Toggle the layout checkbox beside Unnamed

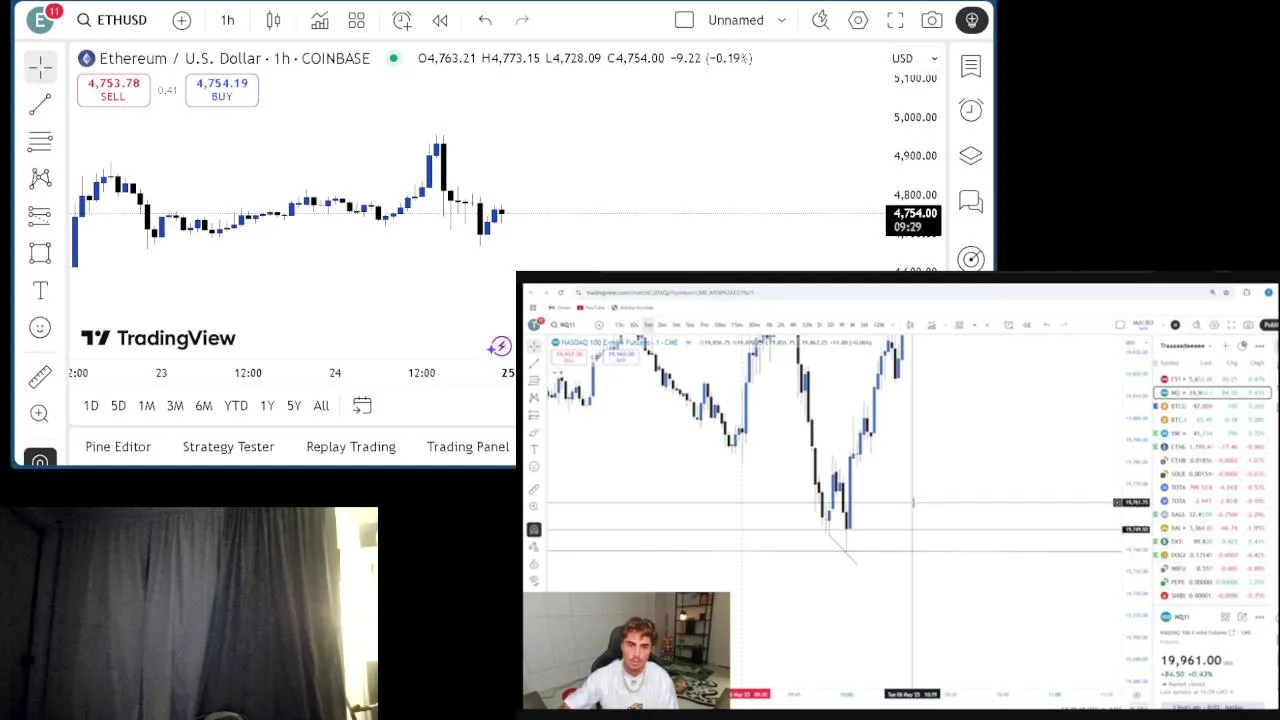point(684,20)
